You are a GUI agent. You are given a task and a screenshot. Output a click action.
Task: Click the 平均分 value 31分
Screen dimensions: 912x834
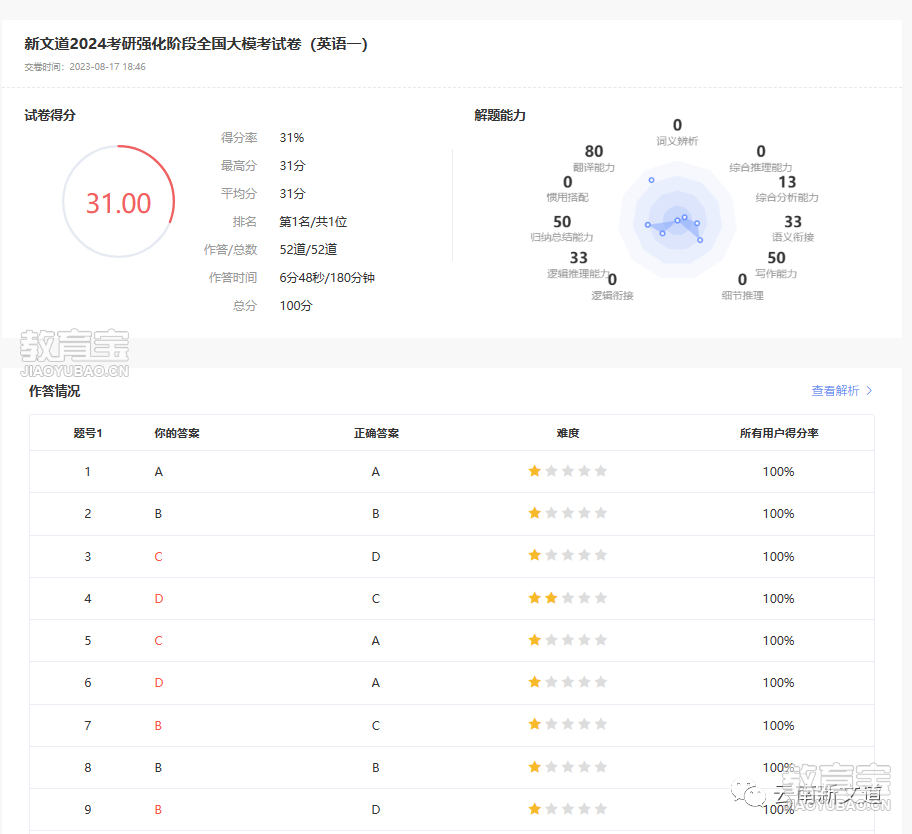[293, 194]
